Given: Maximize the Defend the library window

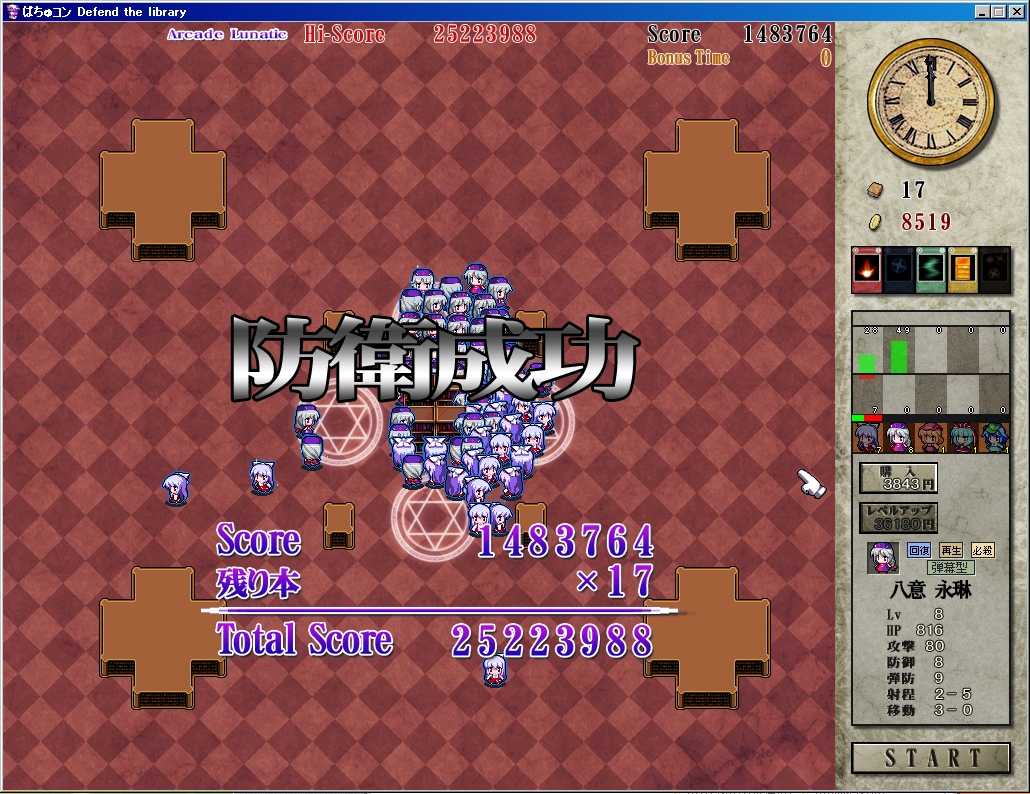Looking at the screenshot, I should pyautogui.click(x=998, y=11).
